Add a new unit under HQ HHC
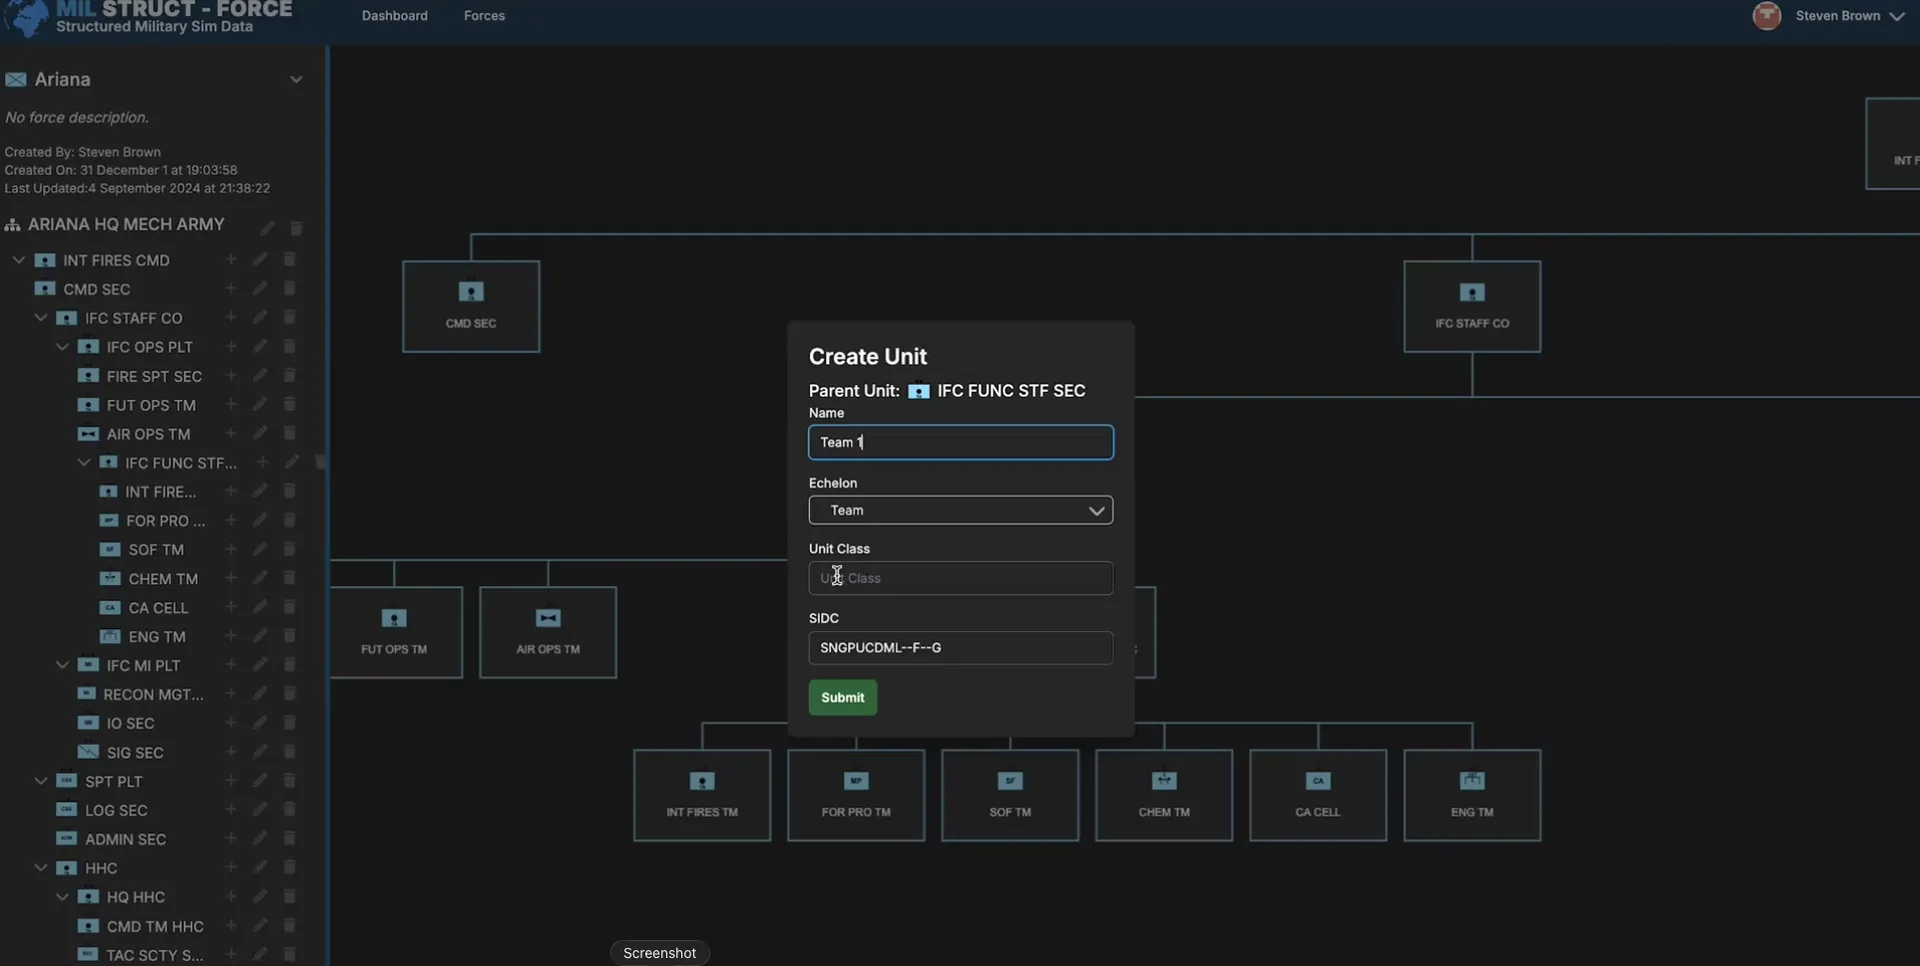 click(x=230, y=896)
